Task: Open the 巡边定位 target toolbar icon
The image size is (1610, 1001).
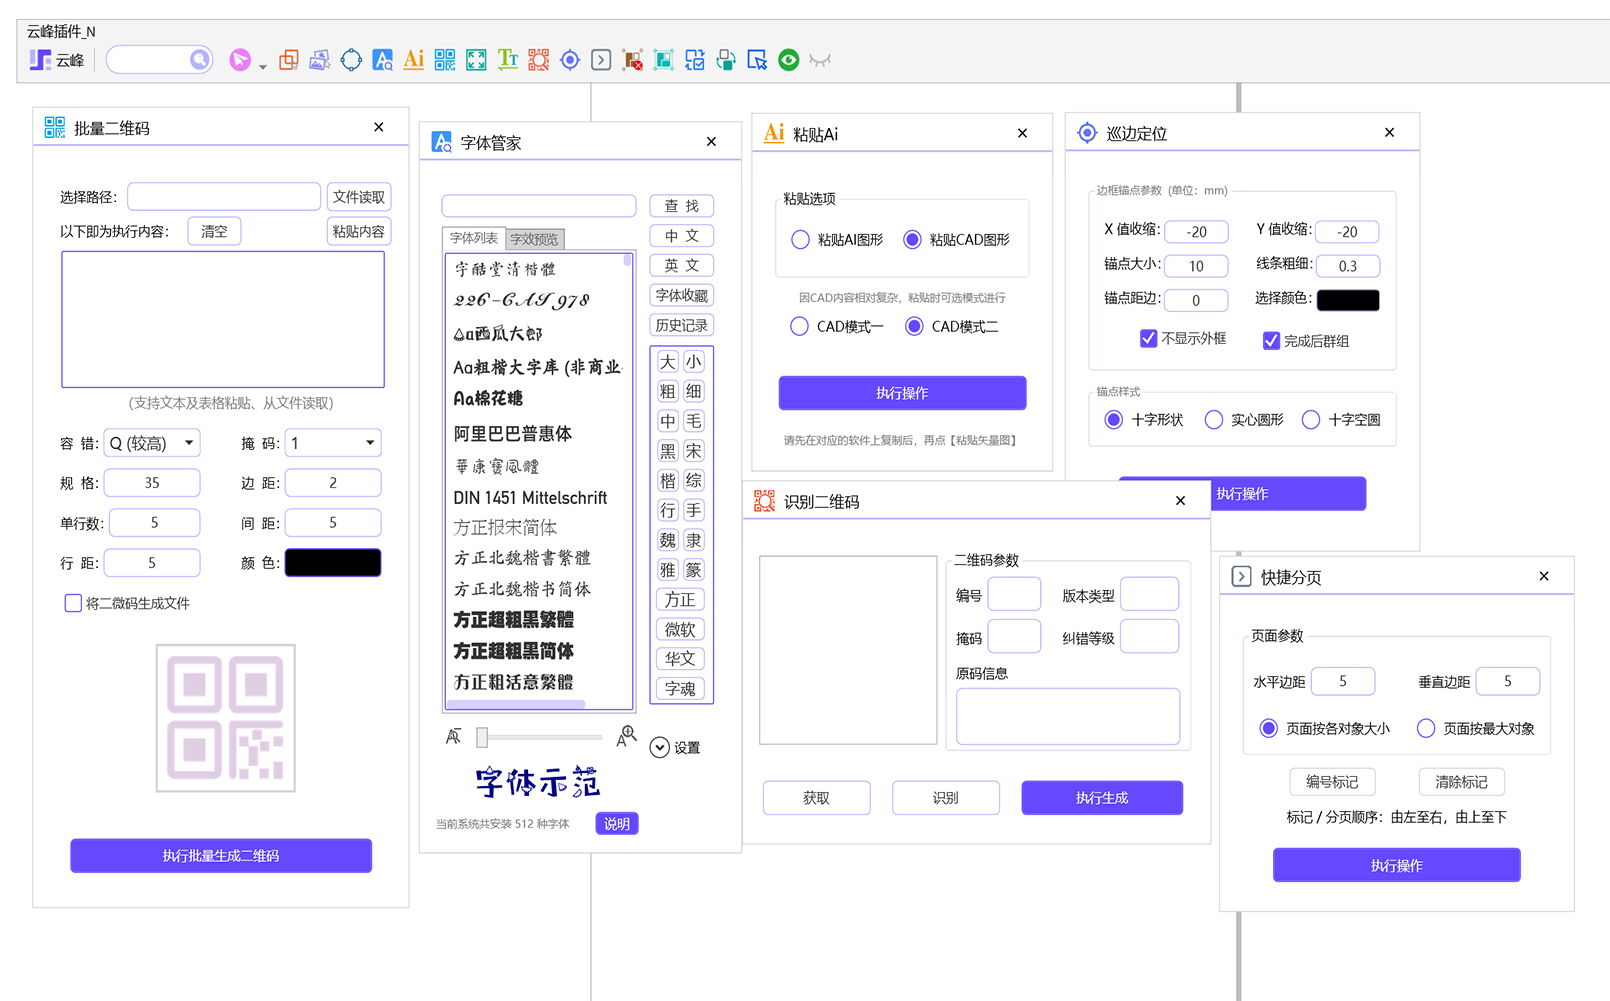Action: pos(570,59)
